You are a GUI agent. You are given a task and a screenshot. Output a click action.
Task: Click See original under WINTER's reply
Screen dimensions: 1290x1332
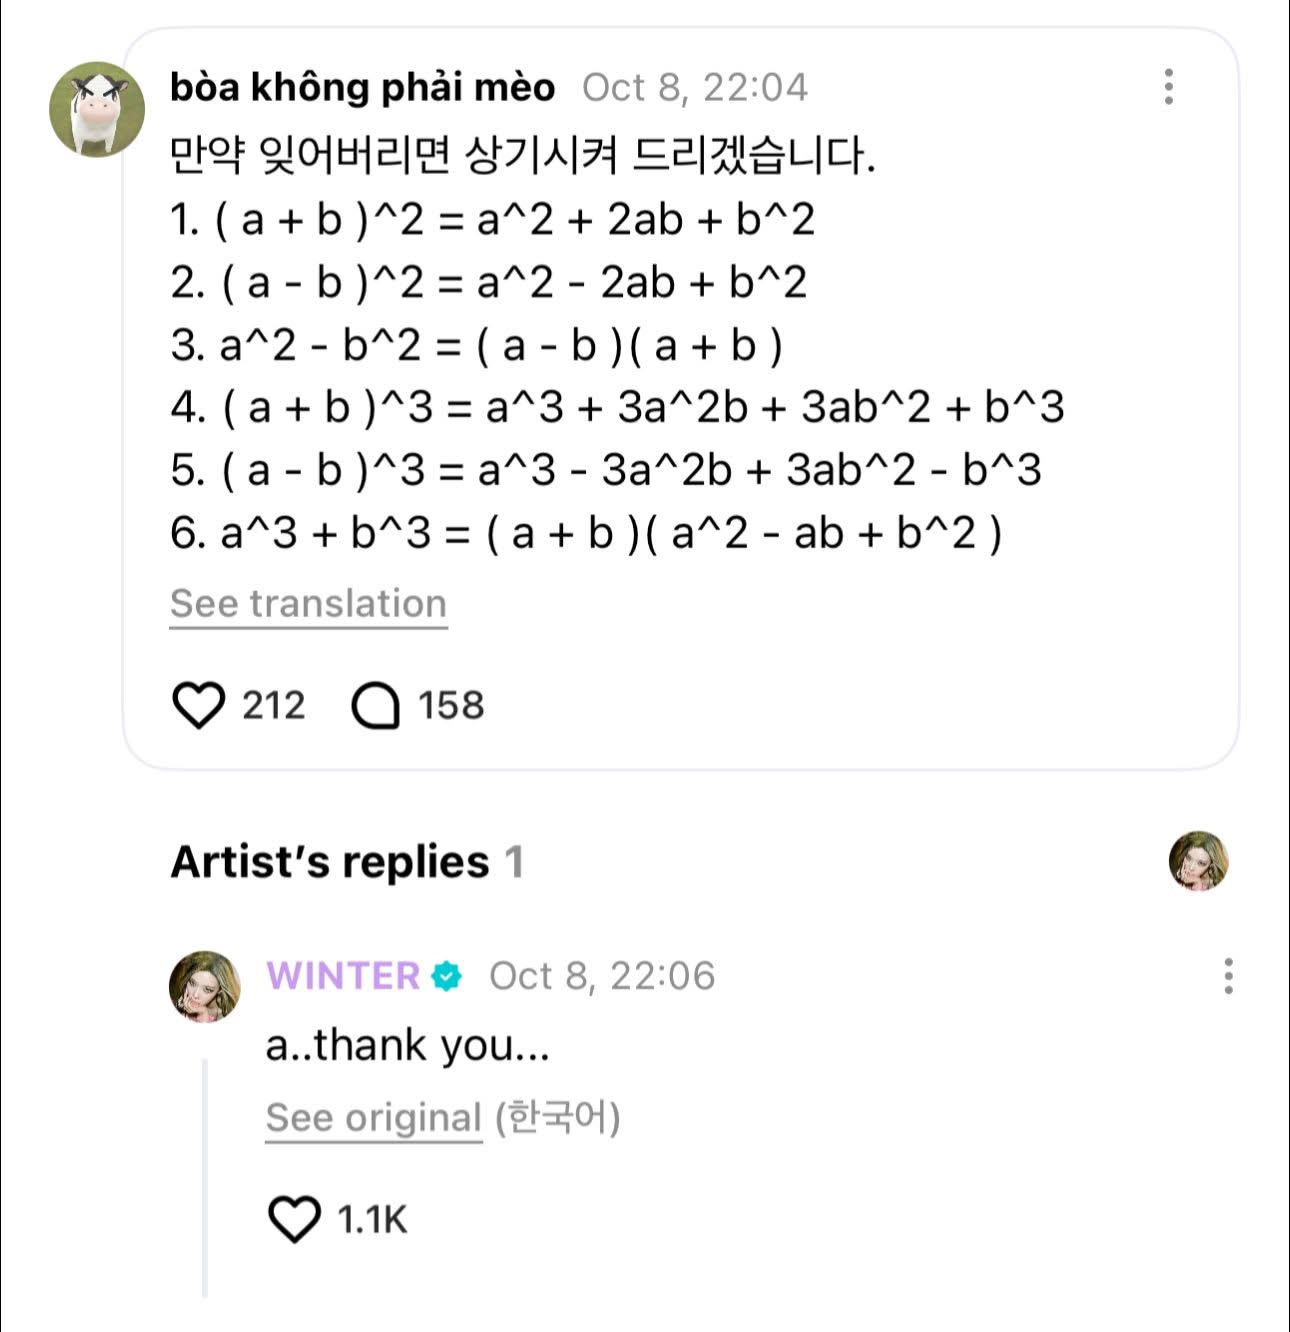pyautogui.click(x=373, y=1117)
